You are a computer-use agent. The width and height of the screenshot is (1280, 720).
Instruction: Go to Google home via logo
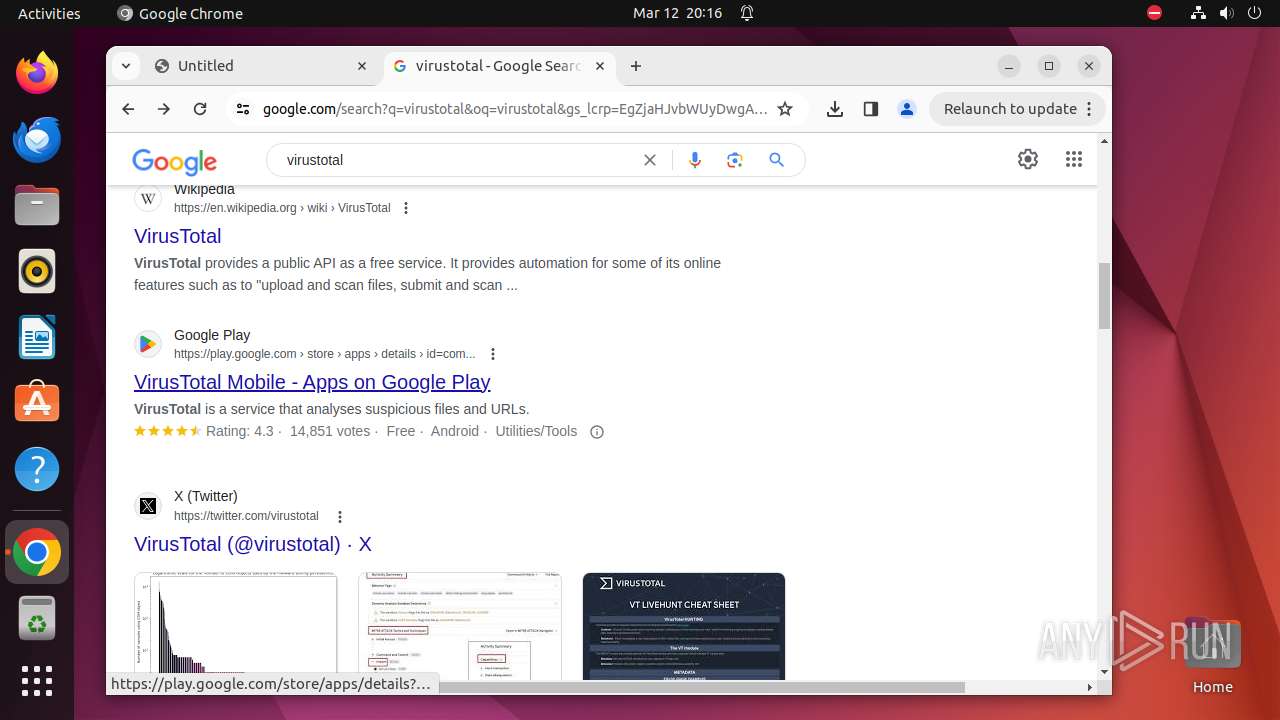(174, 161)
